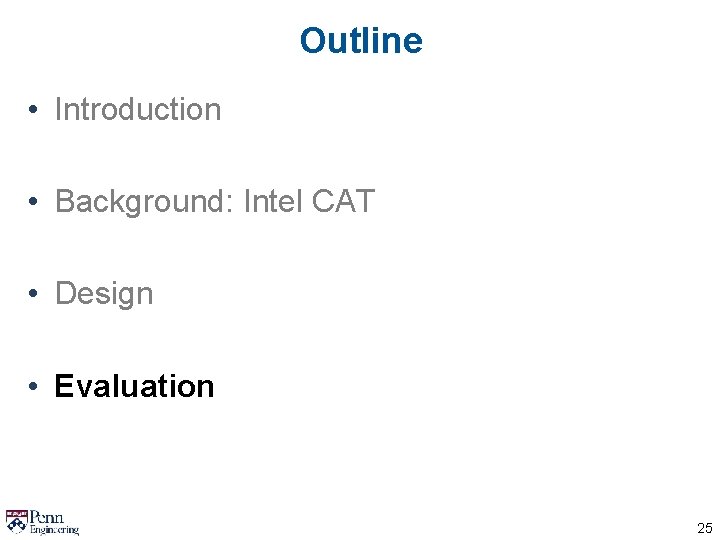Click the word CAT
Screen dimensions: 720x540
342,201
